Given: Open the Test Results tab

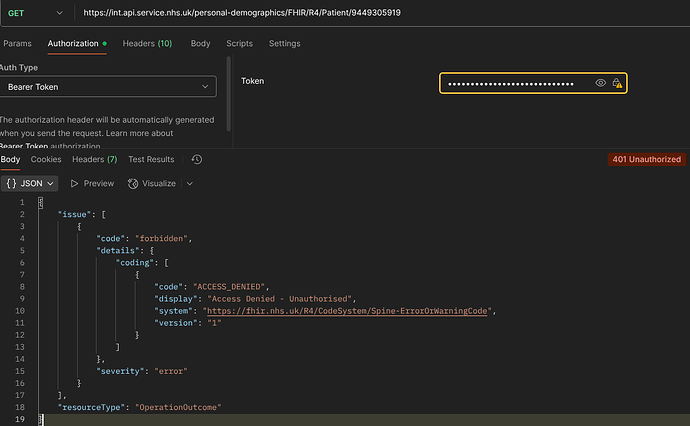Looking at the screenshot, I should tap(151, 159).
